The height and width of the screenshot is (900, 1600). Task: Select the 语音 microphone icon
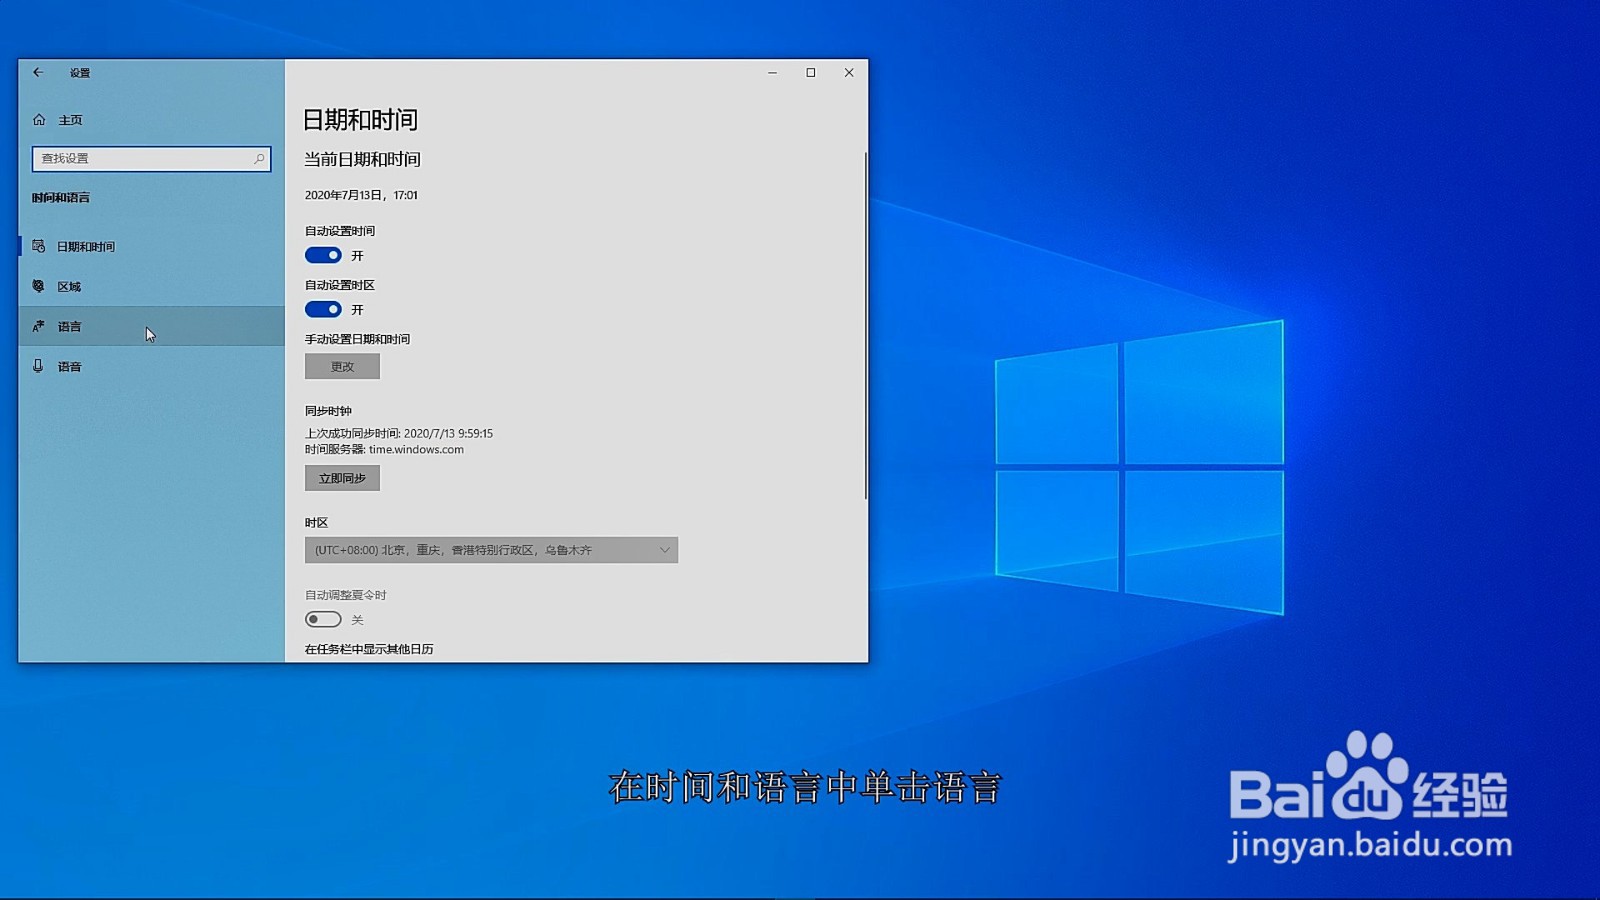(x=39, y=366)
